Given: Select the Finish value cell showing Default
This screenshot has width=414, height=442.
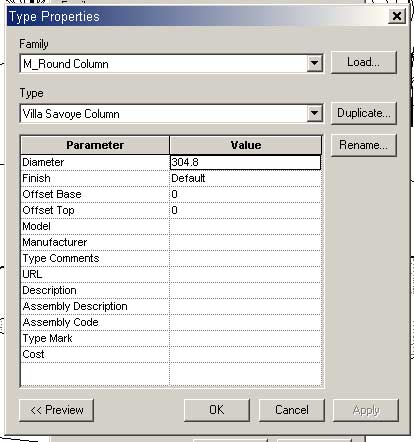Looking at the screenshot, I should (245, 178).
